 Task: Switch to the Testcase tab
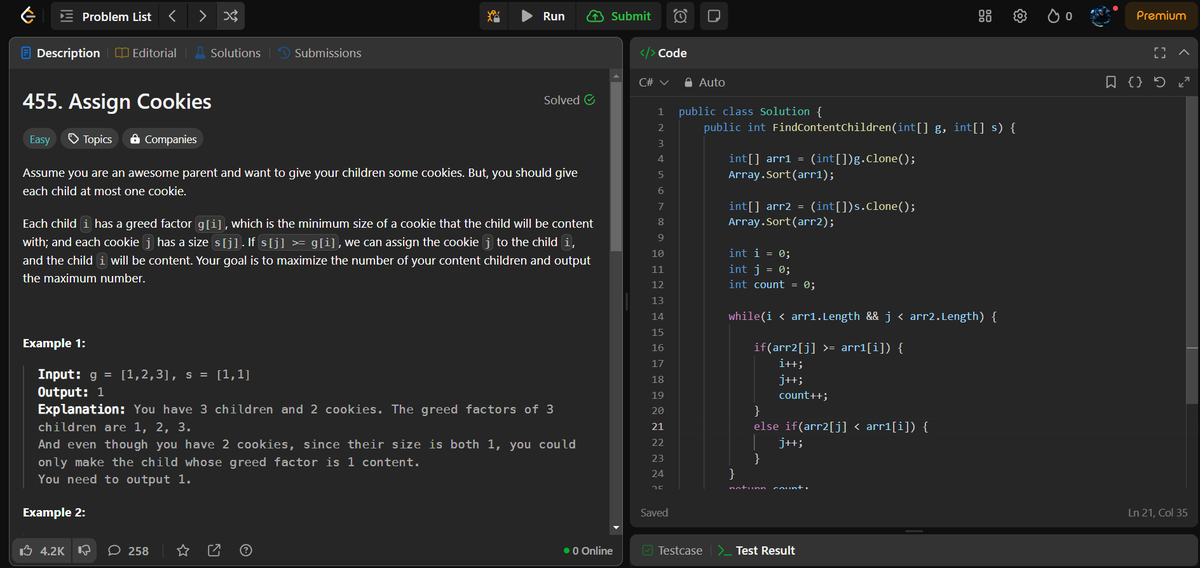(x=673, y=550)
